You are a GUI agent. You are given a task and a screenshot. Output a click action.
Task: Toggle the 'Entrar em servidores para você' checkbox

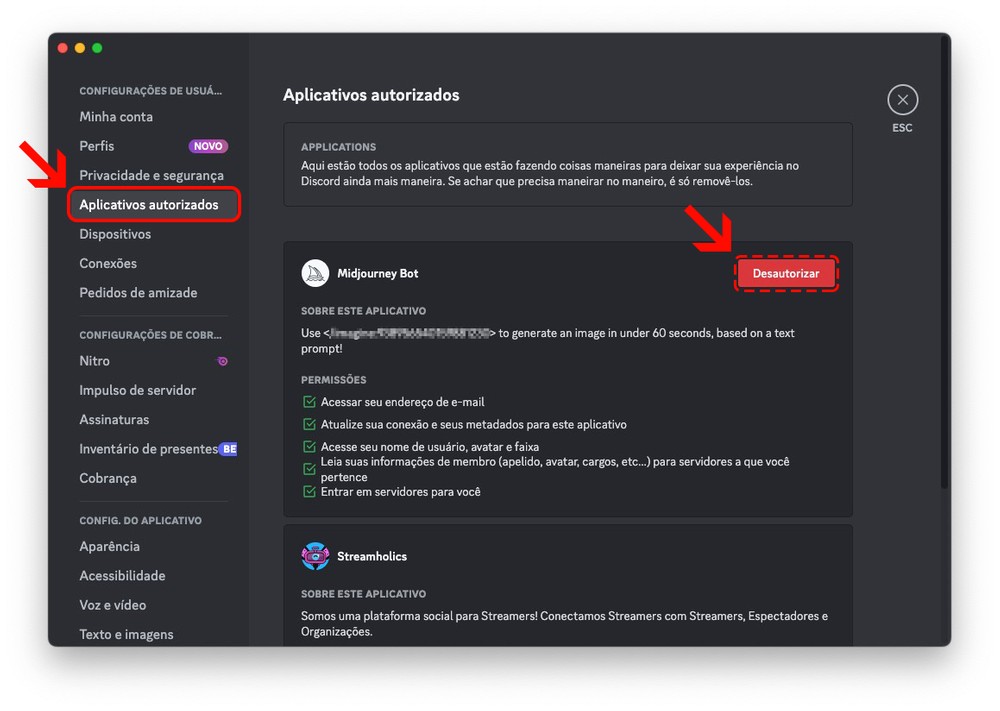click(x=309, y=491)
